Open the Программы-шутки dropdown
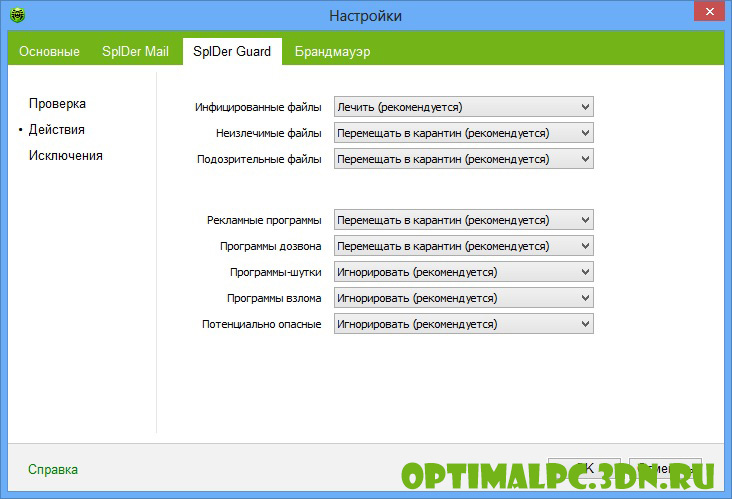Image resolution: width=732 pixels, height=499 pixels. click(464, 272)
